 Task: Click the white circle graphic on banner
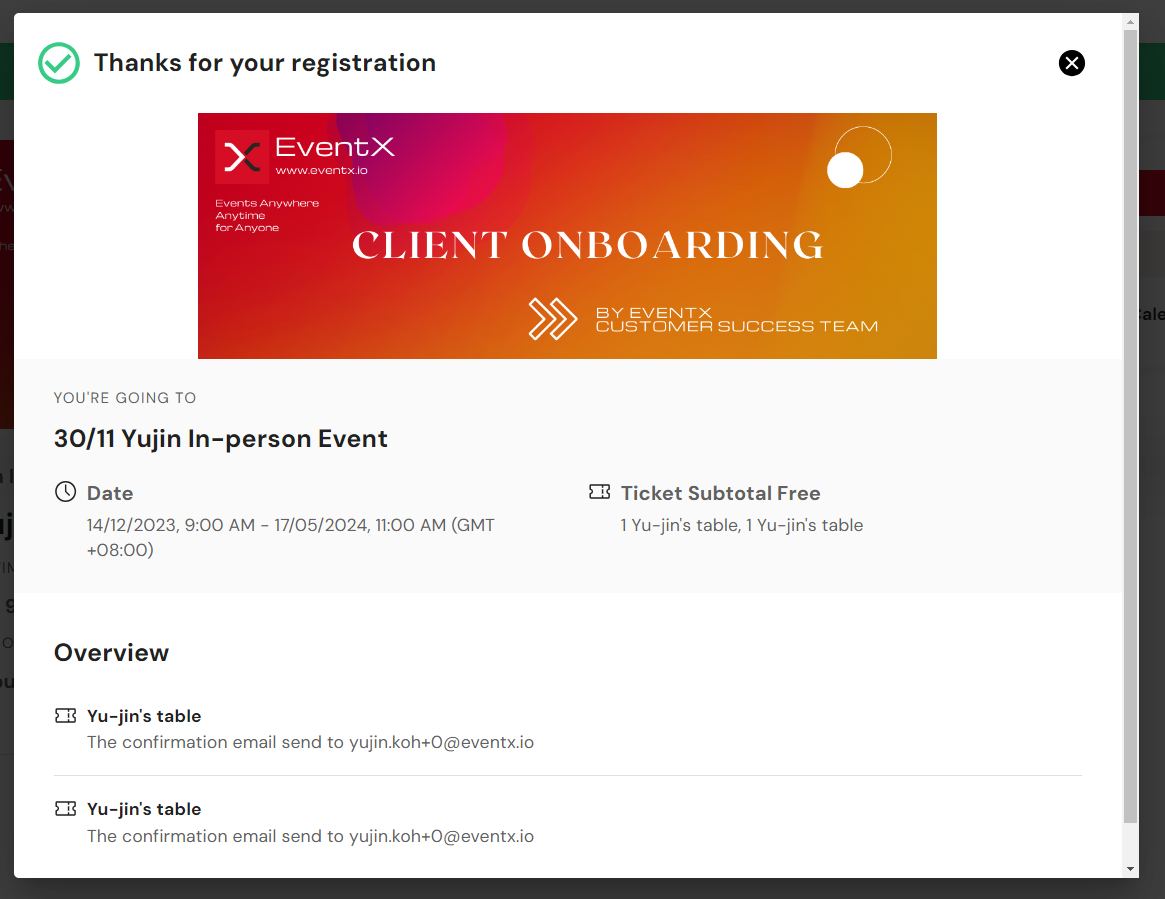[x=845, y=169]
